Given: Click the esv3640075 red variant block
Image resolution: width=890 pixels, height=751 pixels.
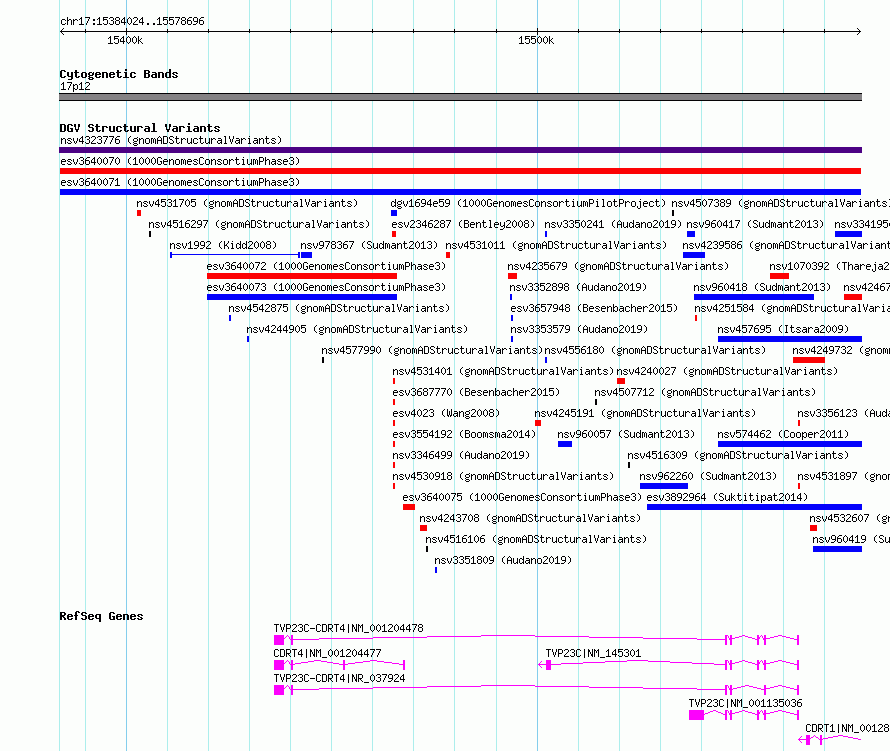Looking at the screenshot, I should coord(409,507).
